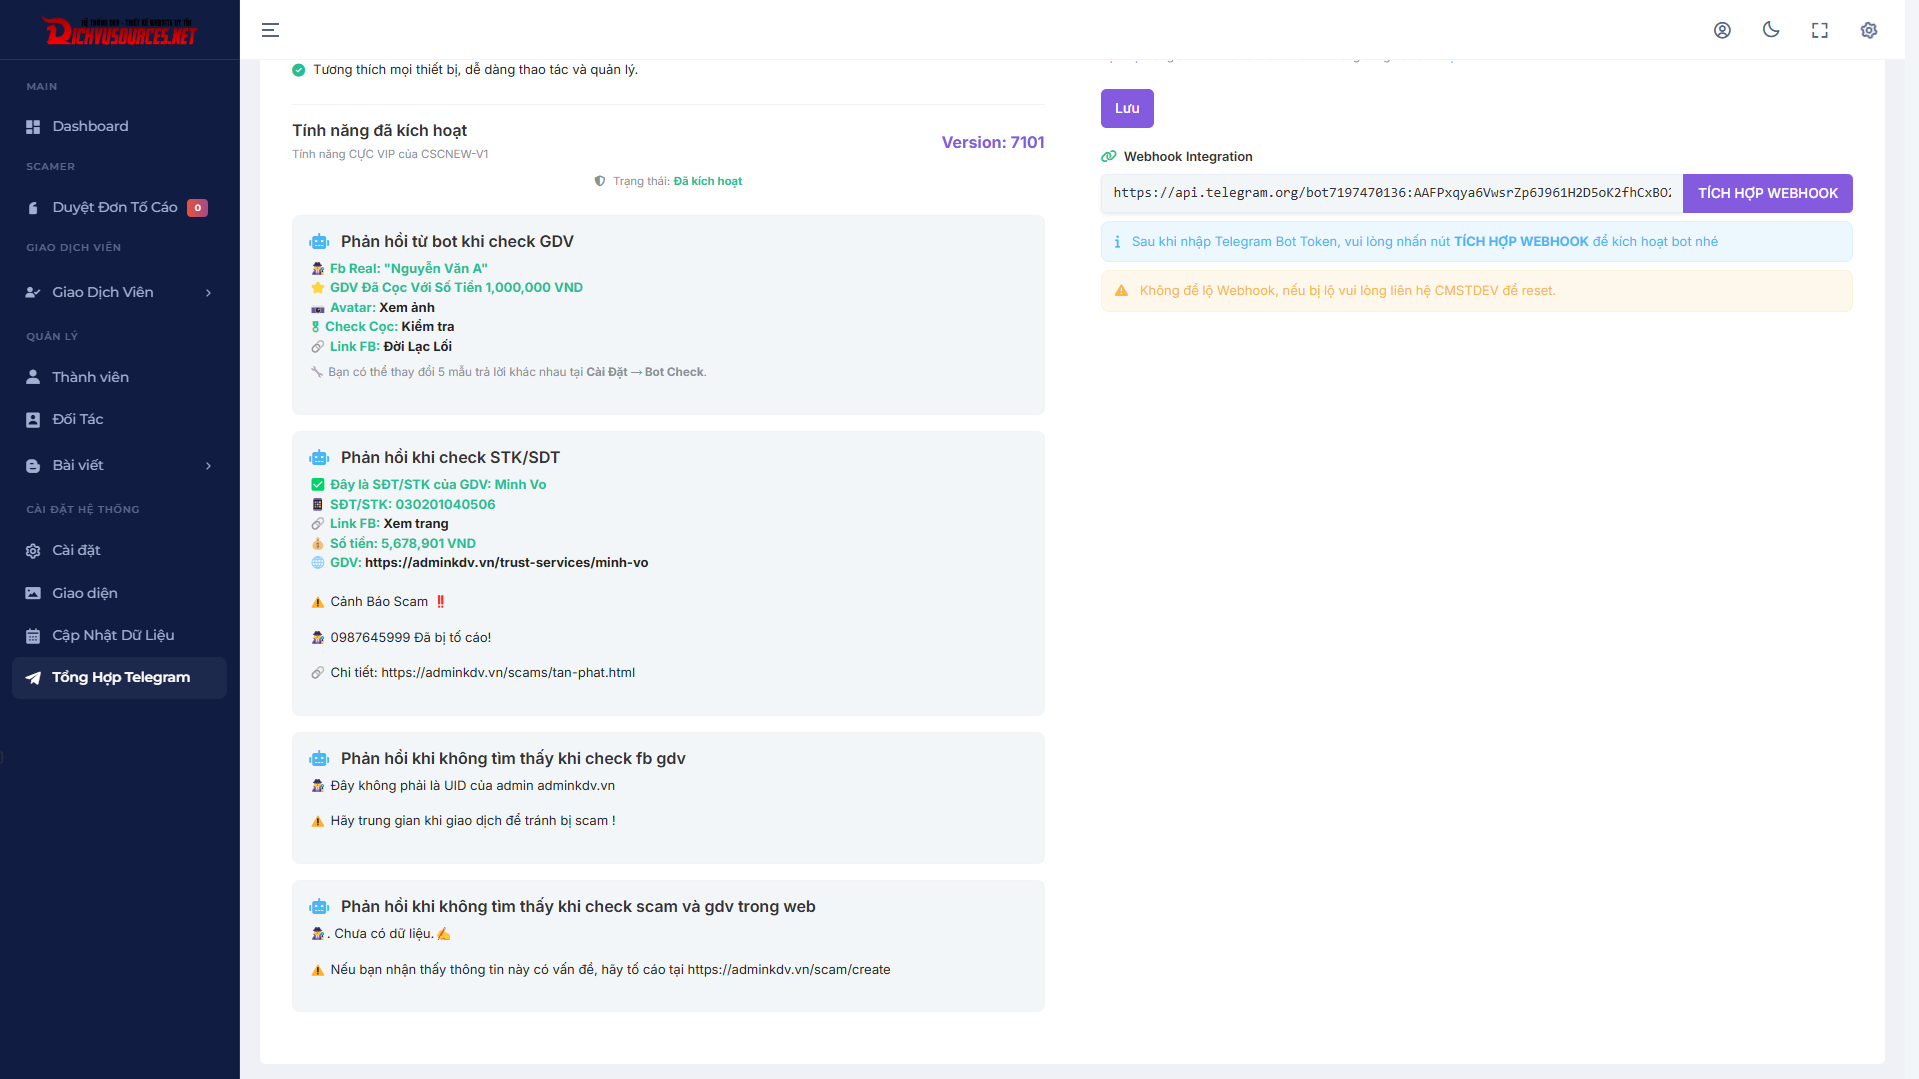This screenshot has height=1079, width=1919.
Task: Click the red badge on Duyệt Đơn Tố Cáo
Action: tap(198, 208)
